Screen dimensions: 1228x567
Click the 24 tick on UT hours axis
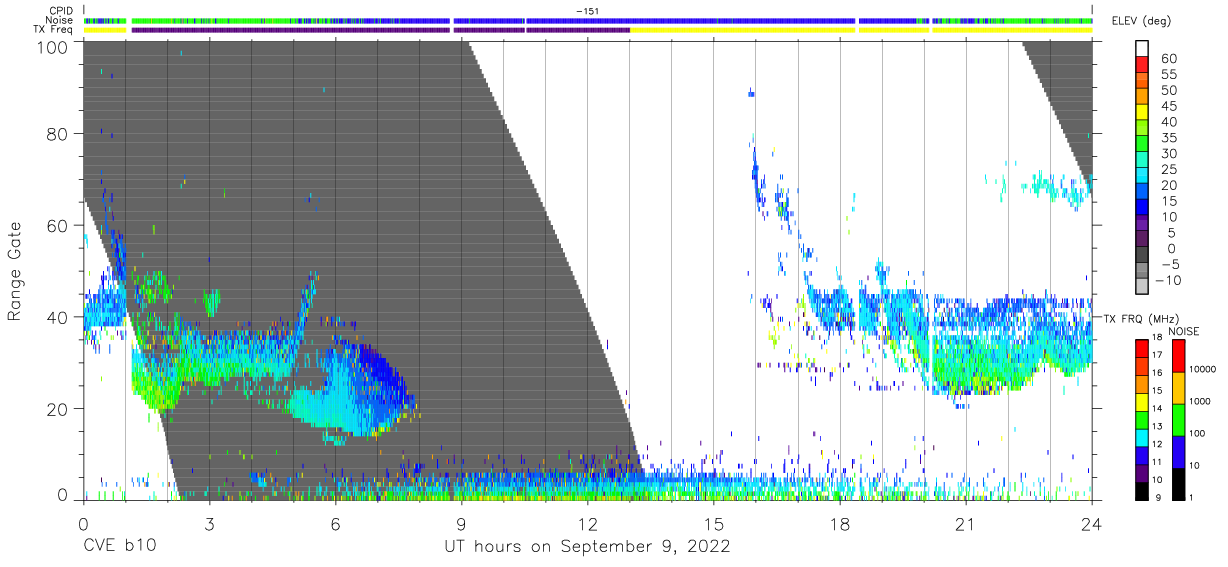point(1091,523)
